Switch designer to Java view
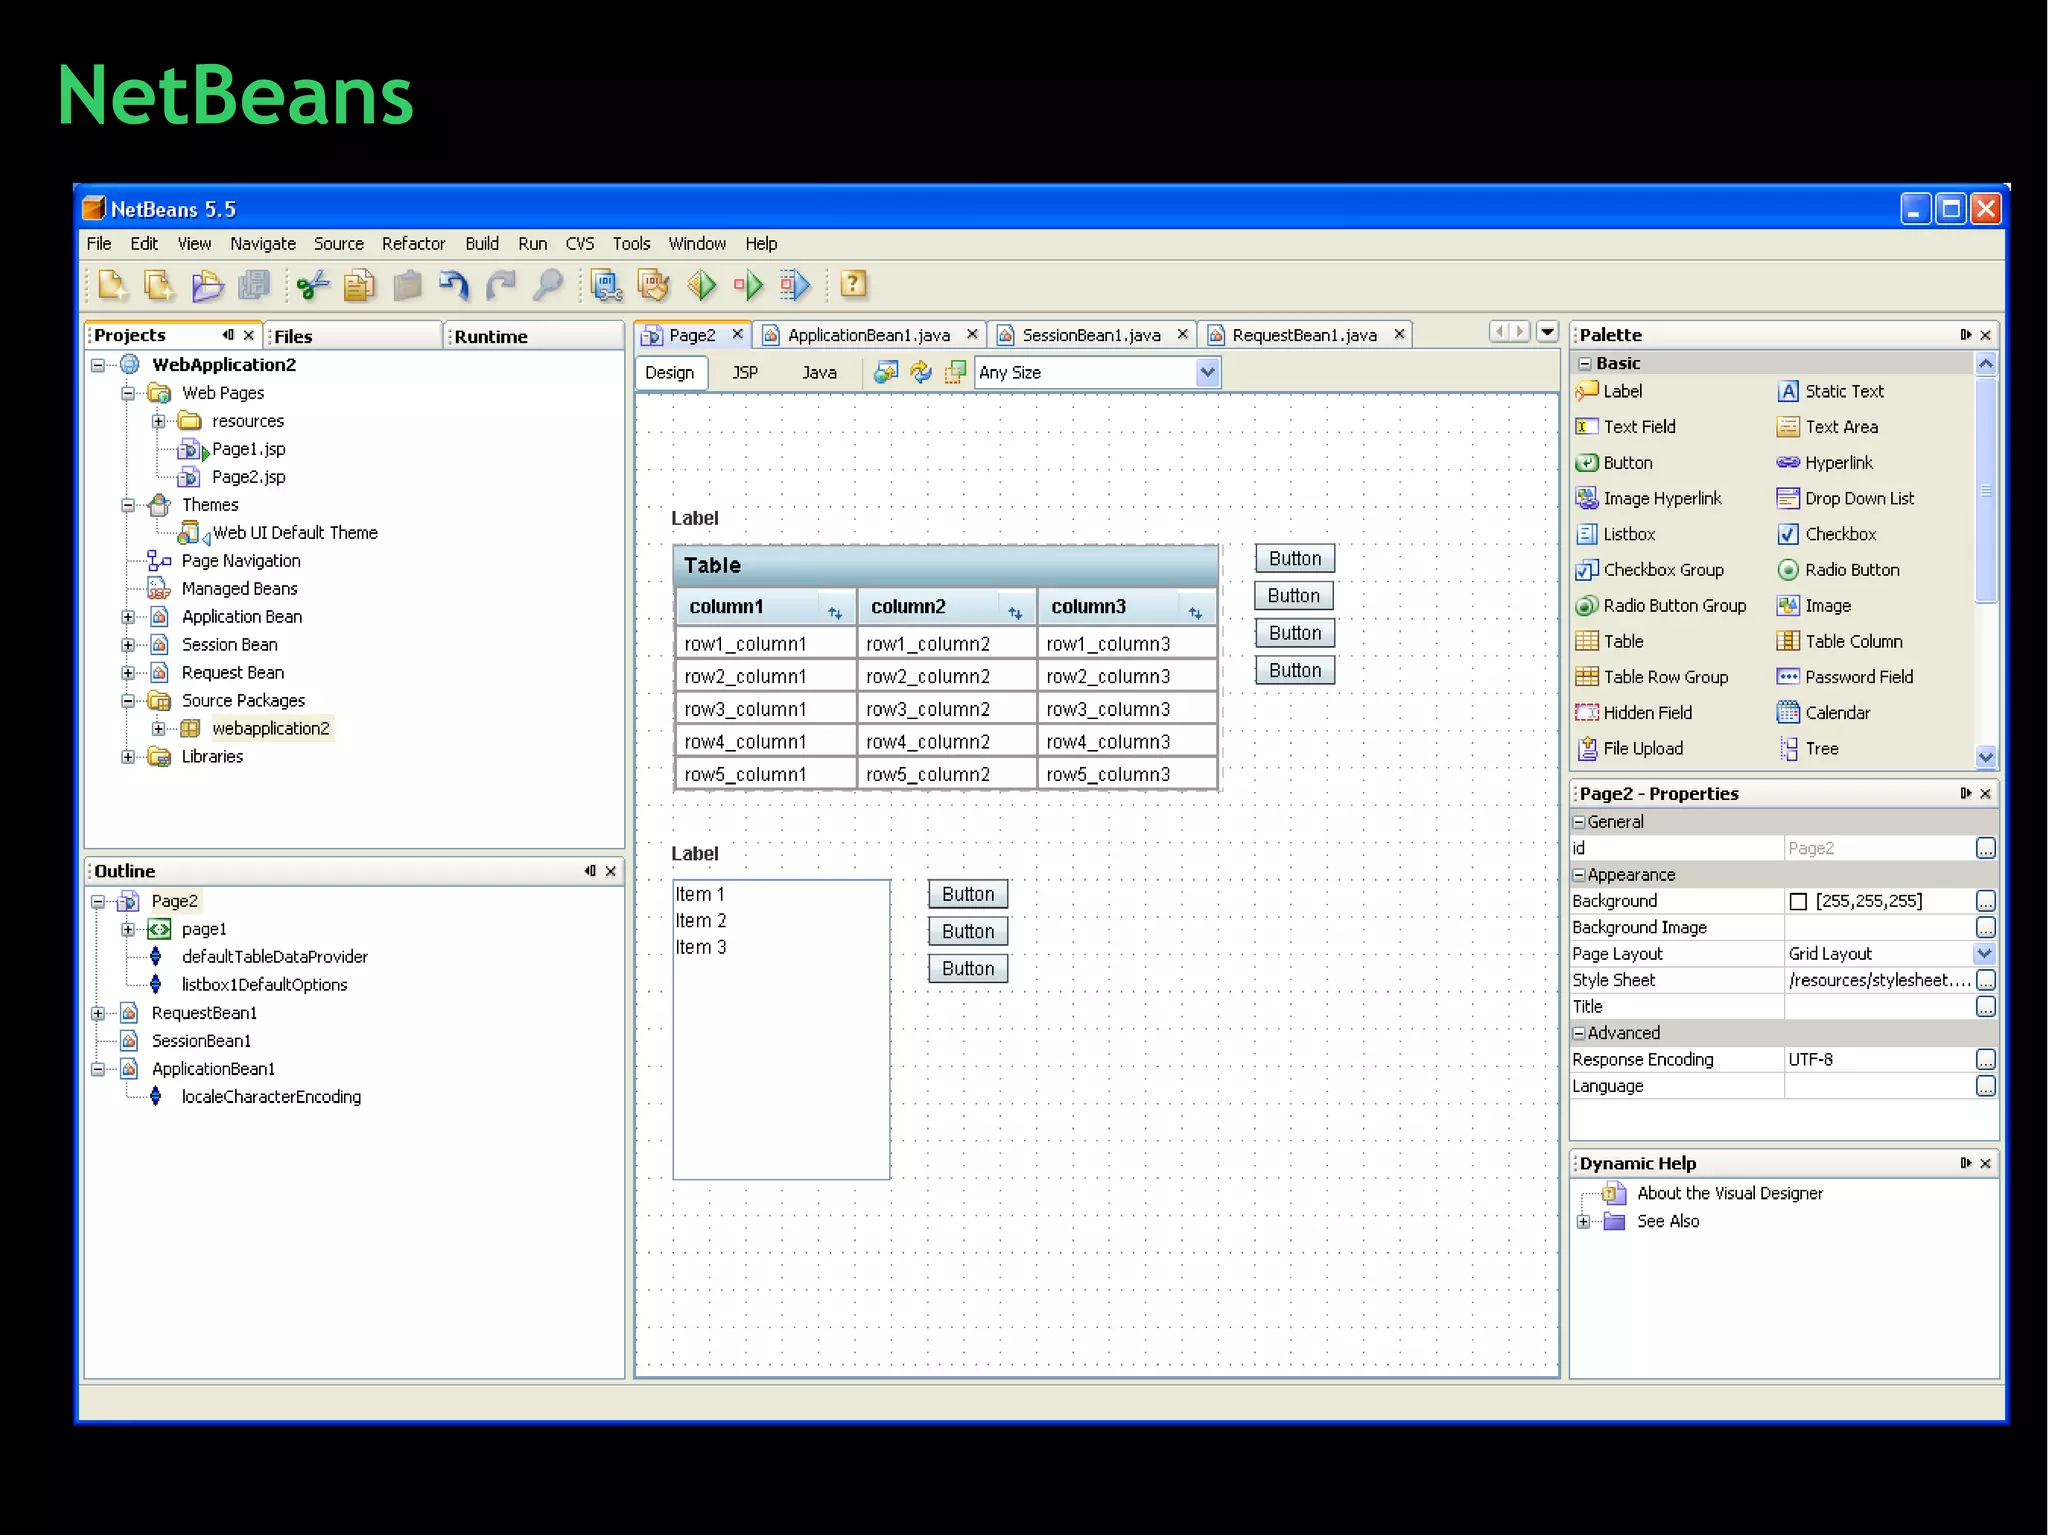 coord(819,373)
